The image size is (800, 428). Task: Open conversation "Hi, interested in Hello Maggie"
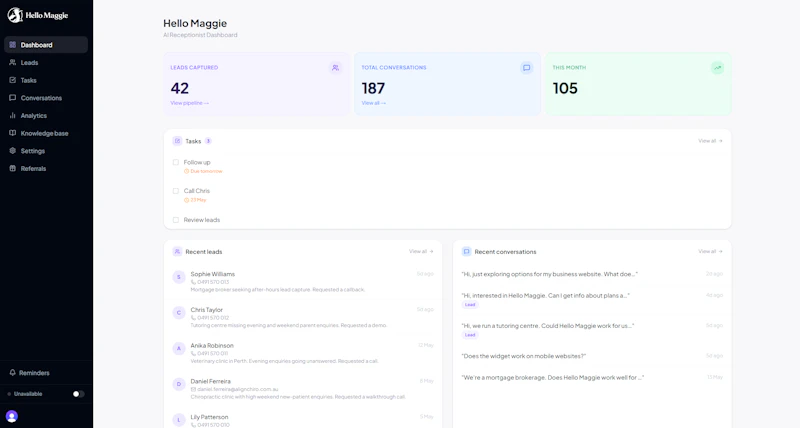(545, 295)
